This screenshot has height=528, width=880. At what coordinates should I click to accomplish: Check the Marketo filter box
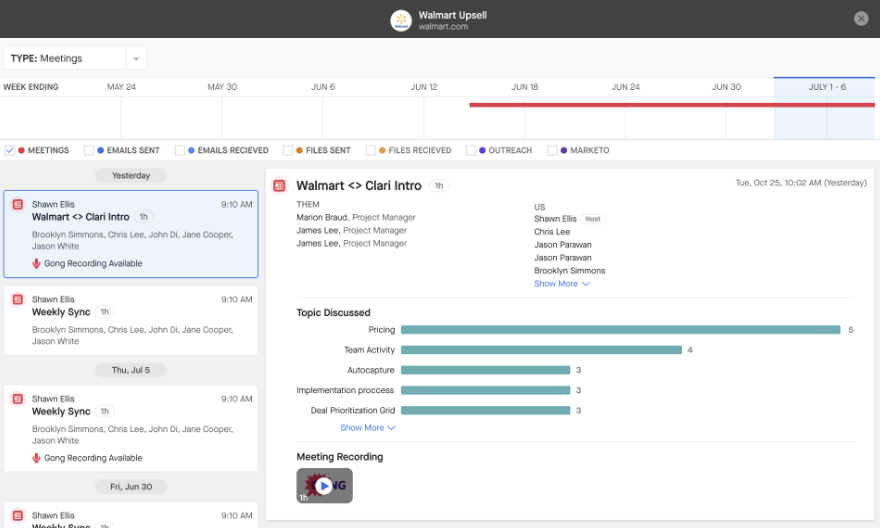[552, 150]
